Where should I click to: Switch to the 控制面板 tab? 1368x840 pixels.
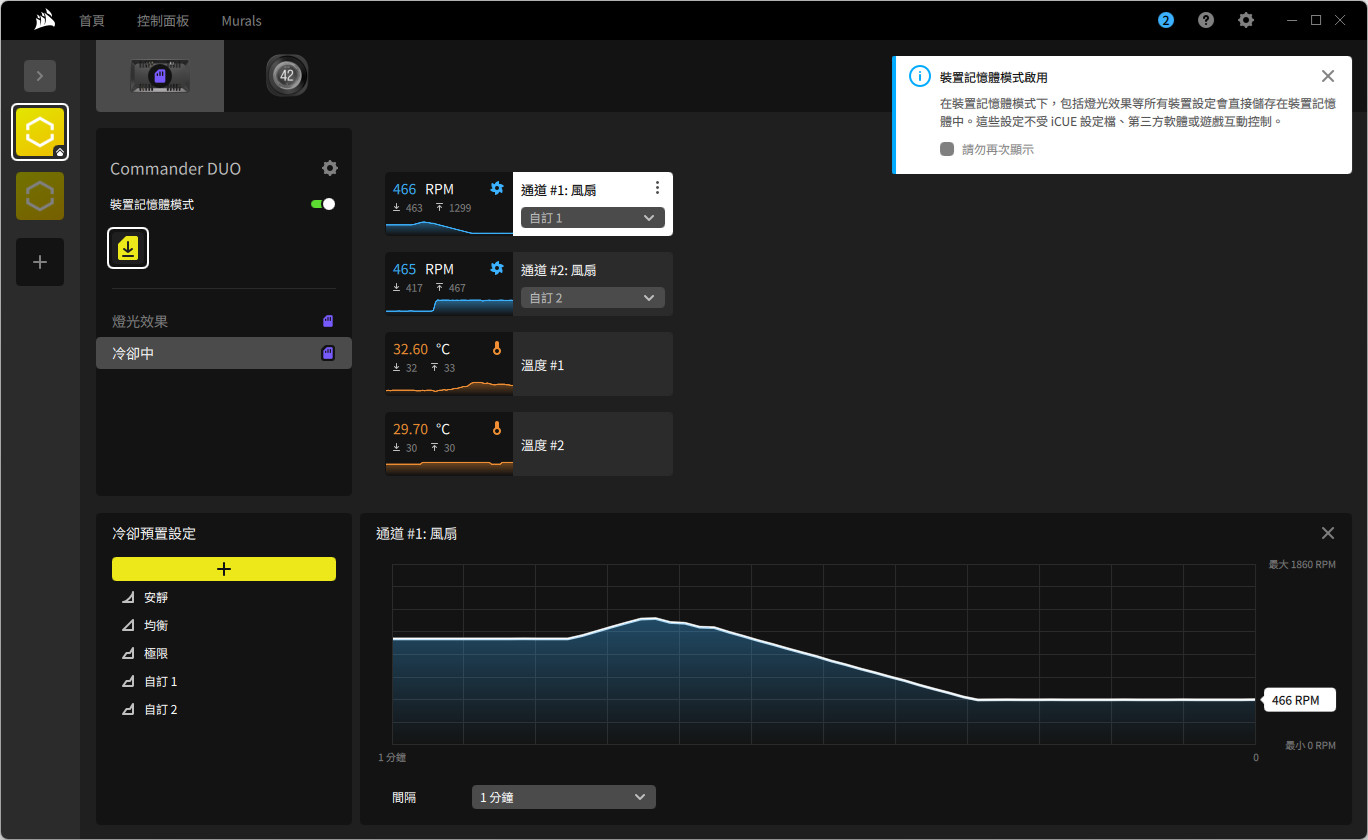pos(163,21)
